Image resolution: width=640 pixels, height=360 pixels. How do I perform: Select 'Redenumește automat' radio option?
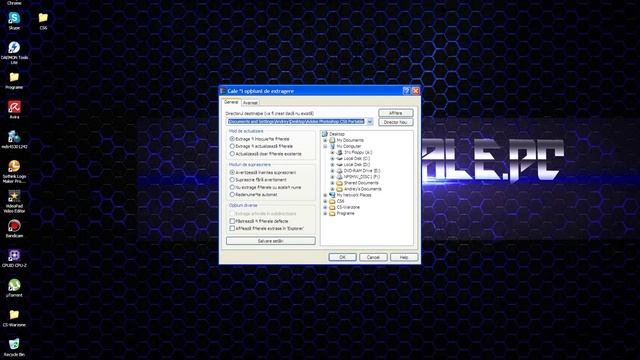tap(232, 195)
